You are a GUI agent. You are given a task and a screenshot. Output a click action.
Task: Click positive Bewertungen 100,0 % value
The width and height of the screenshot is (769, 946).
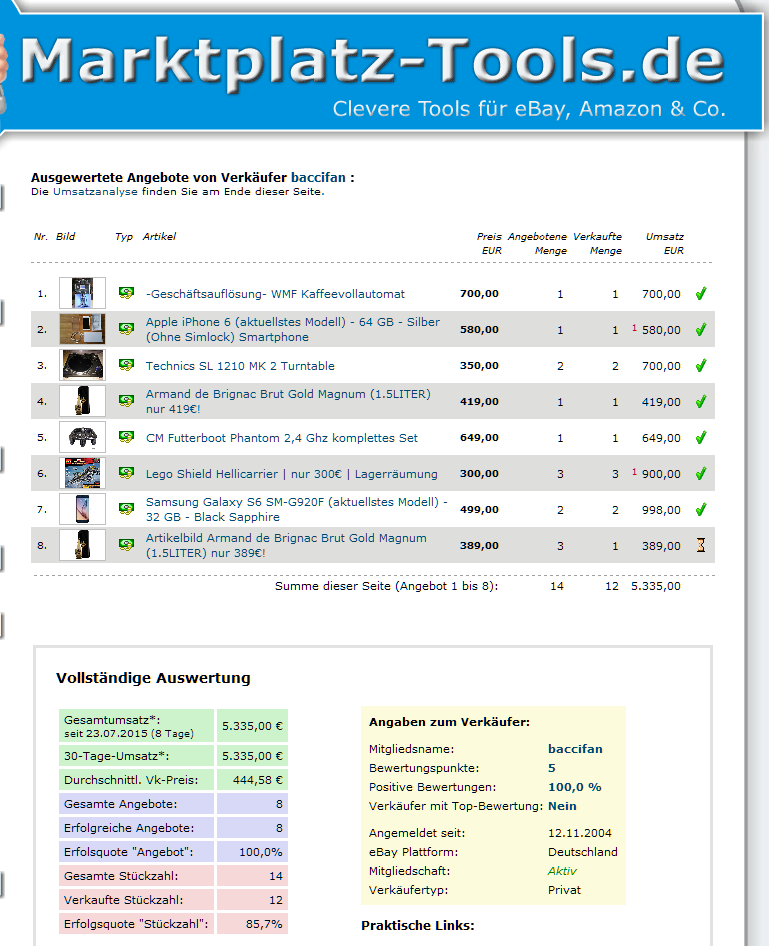[574, 787]
